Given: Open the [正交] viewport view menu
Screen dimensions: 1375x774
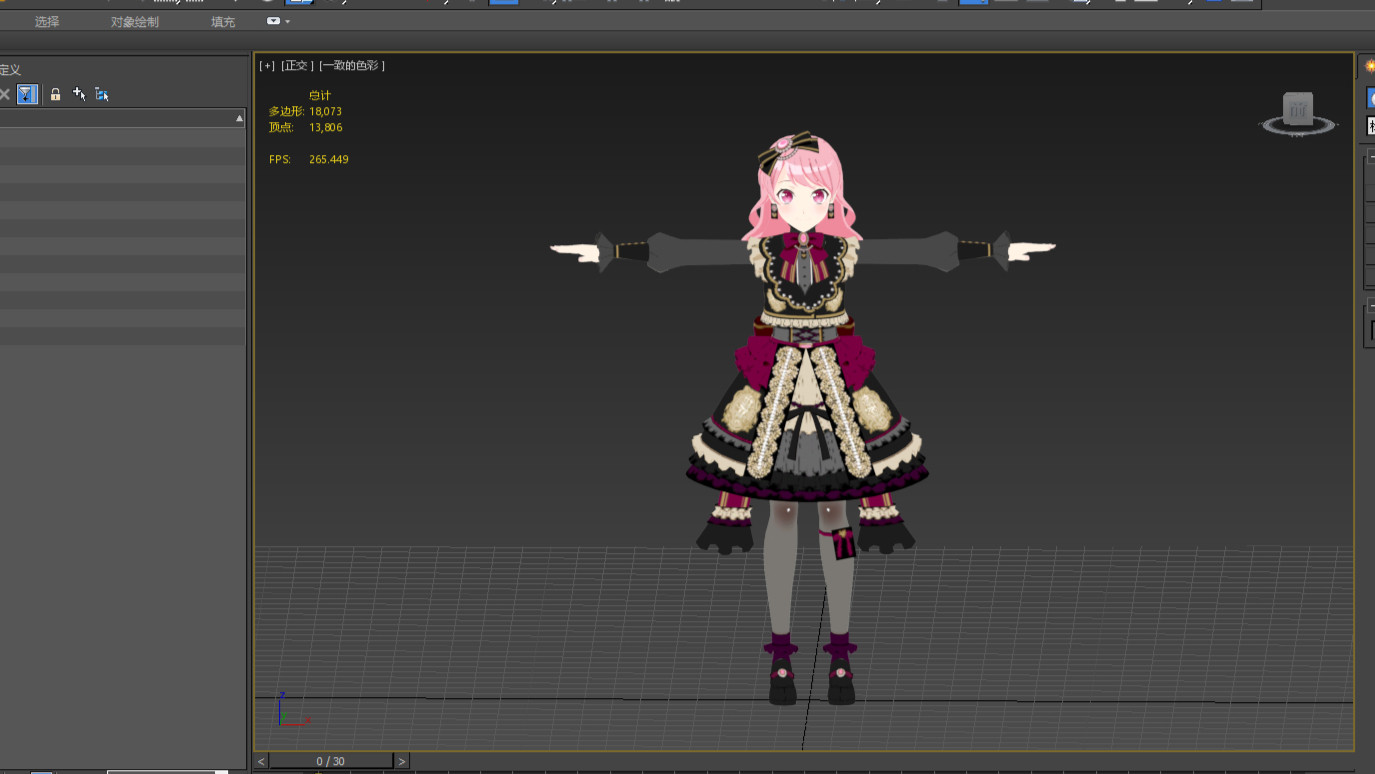Looking at the screenshot, I should (297, 66).
